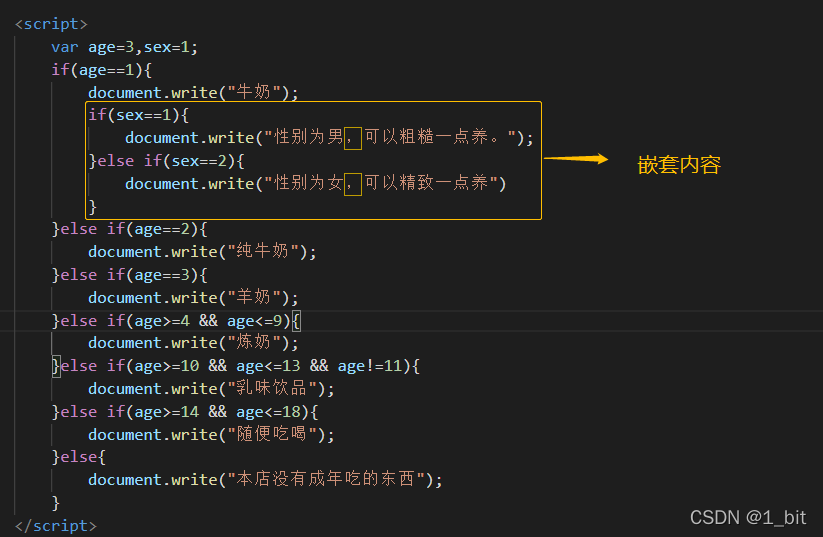Click the line containing 'age!=11'
Viewport: 823px width, 537px height.
click(x=236, y=366)
